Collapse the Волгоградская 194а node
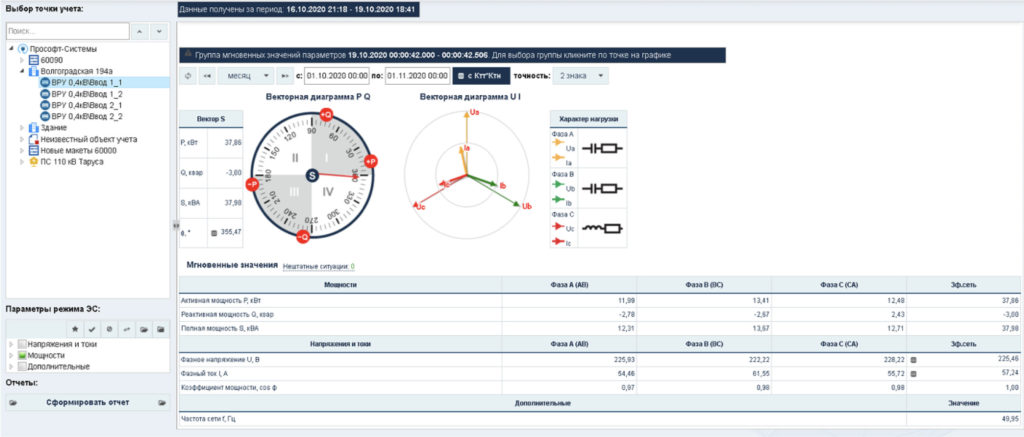Viewport: 1024px width, 437px height. [x=22, y=71]
